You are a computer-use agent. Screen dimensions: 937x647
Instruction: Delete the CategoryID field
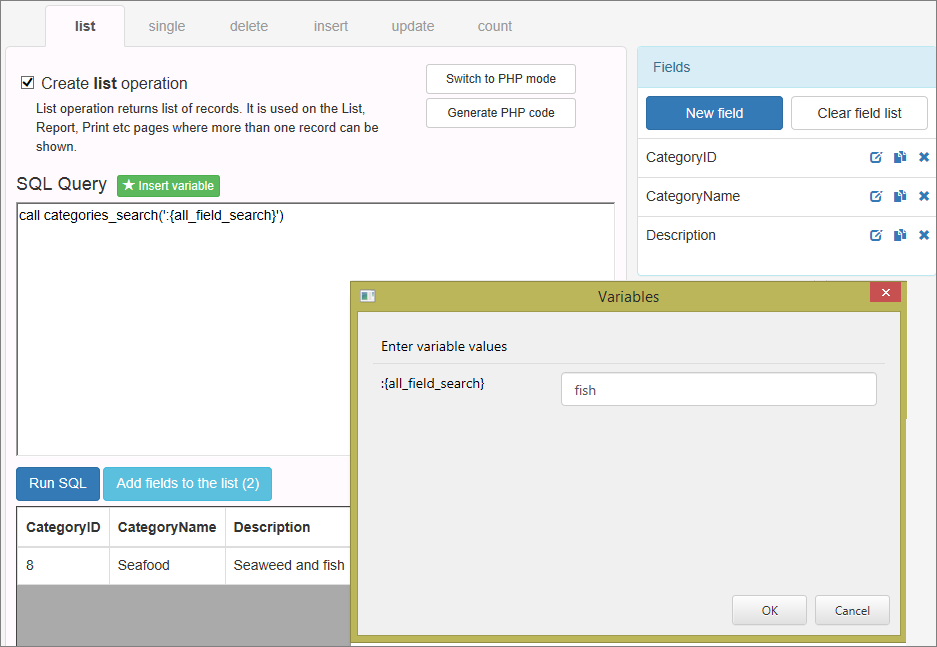coord(922,157)
